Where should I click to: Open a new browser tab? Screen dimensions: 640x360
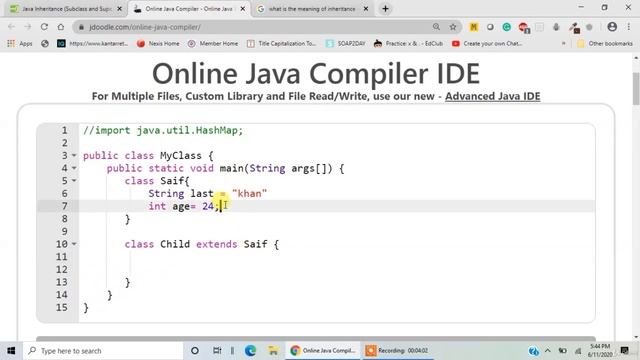(385, 9)
